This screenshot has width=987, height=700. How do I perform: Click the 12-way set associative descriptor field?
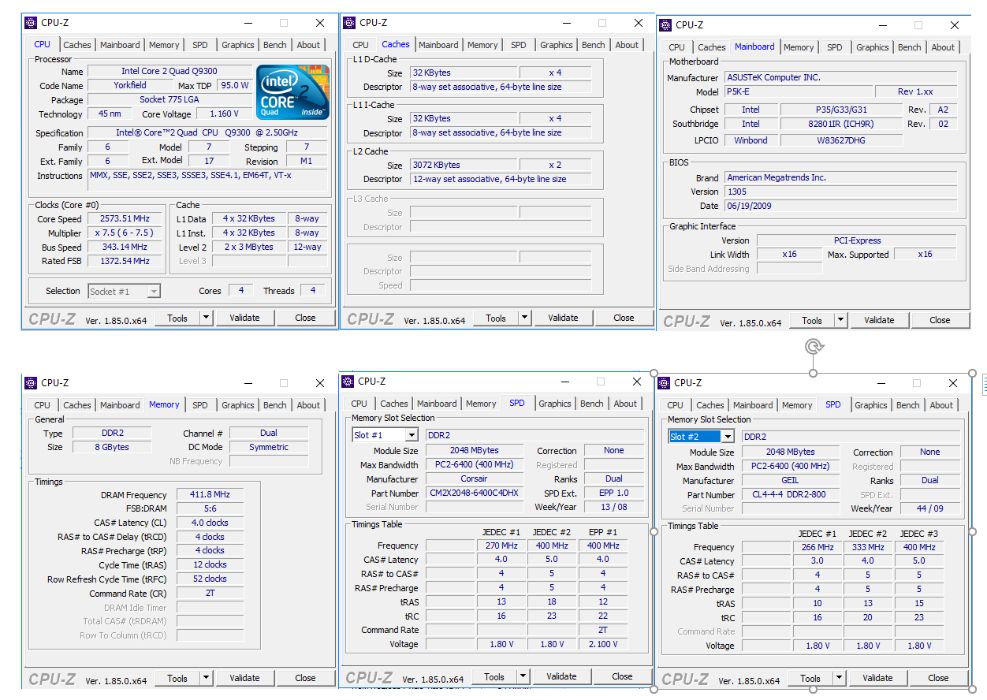point(501,179)
